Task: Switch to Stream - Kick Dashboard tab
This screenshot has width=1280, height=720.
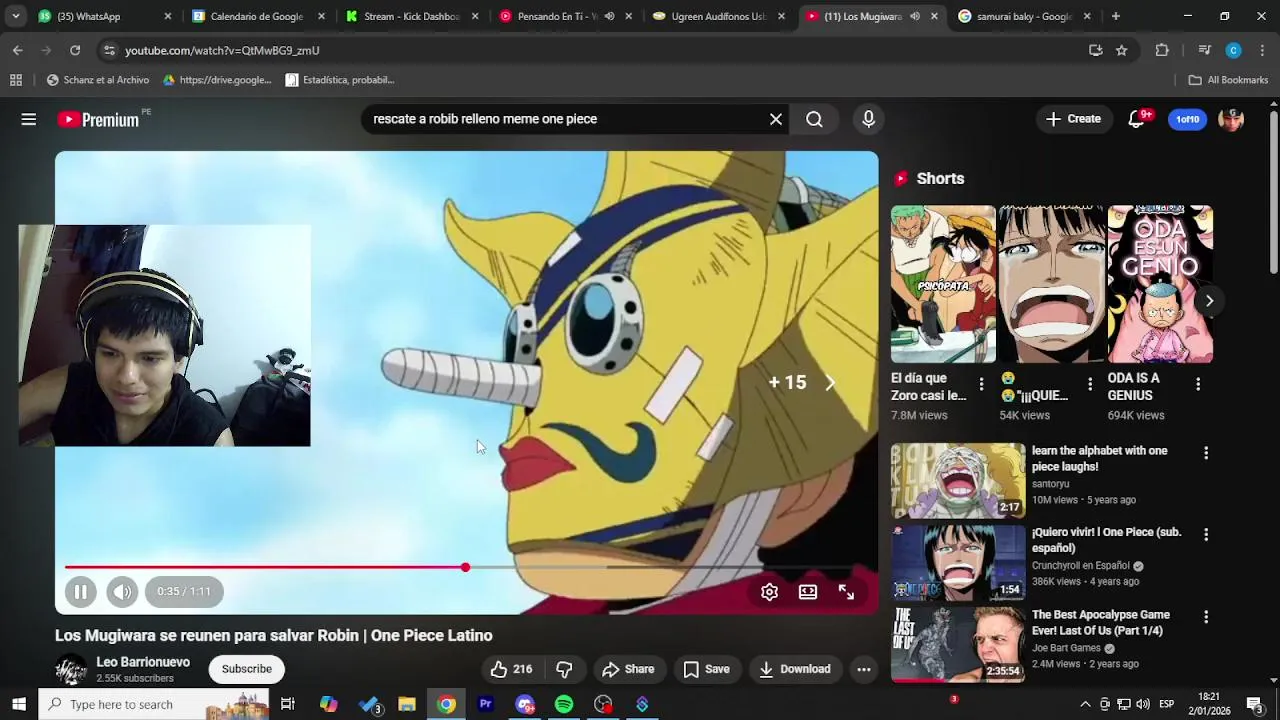Action: point(412,16)
